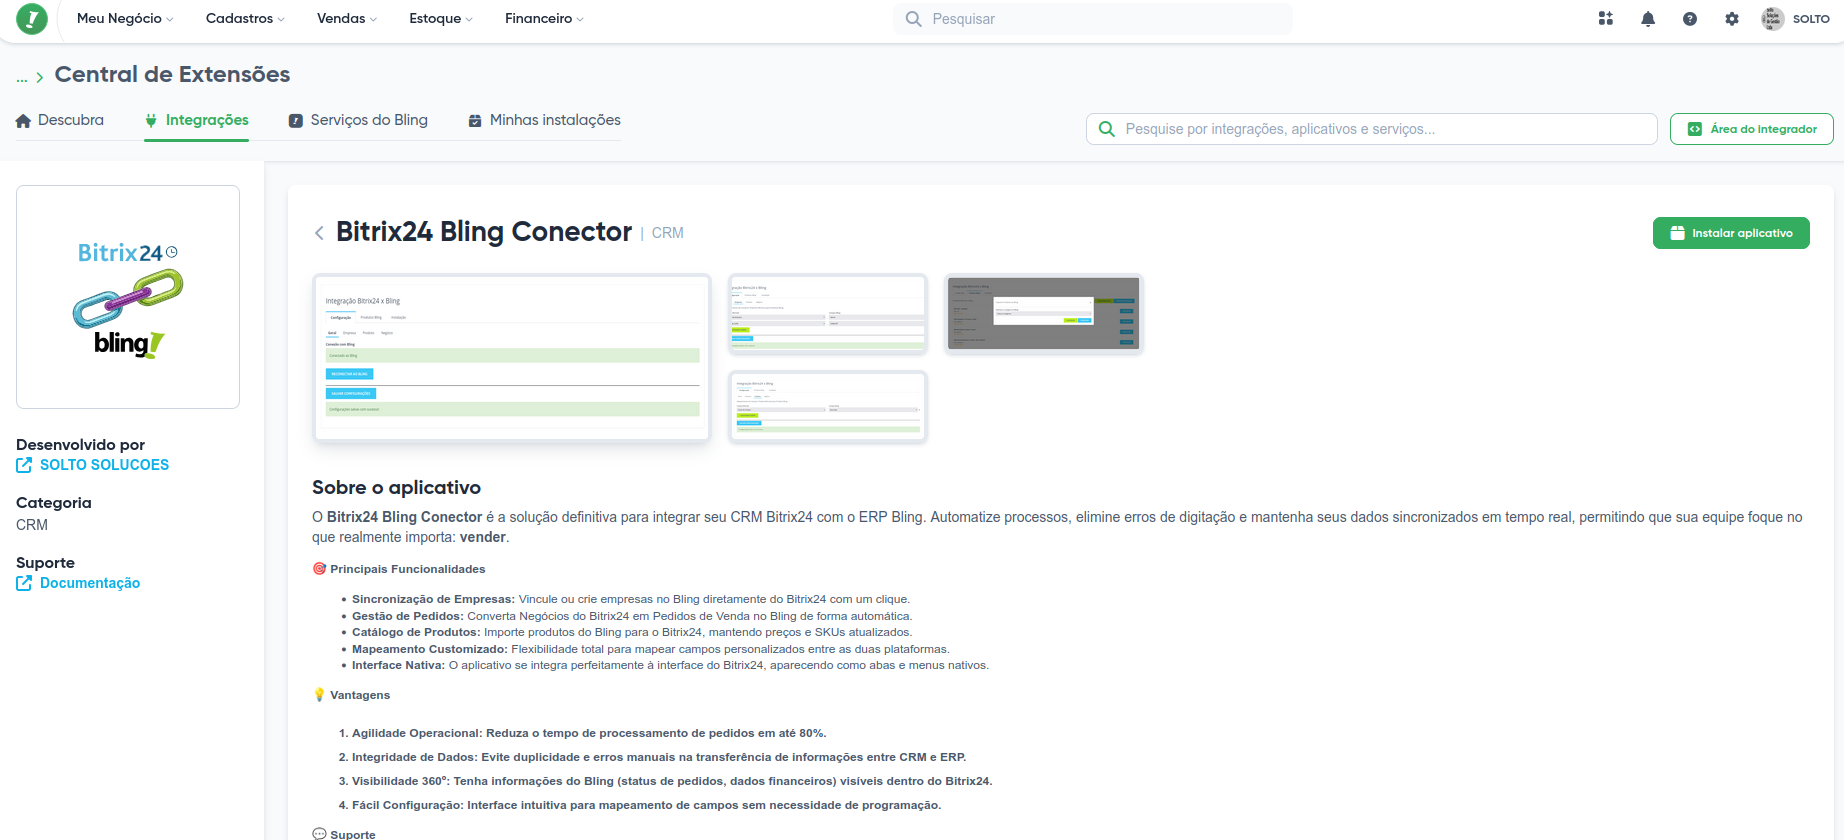1844x840 pixels.
Task: Click the Fácil Configuração item
Action: pyautogui.click(x=646, y=805)
